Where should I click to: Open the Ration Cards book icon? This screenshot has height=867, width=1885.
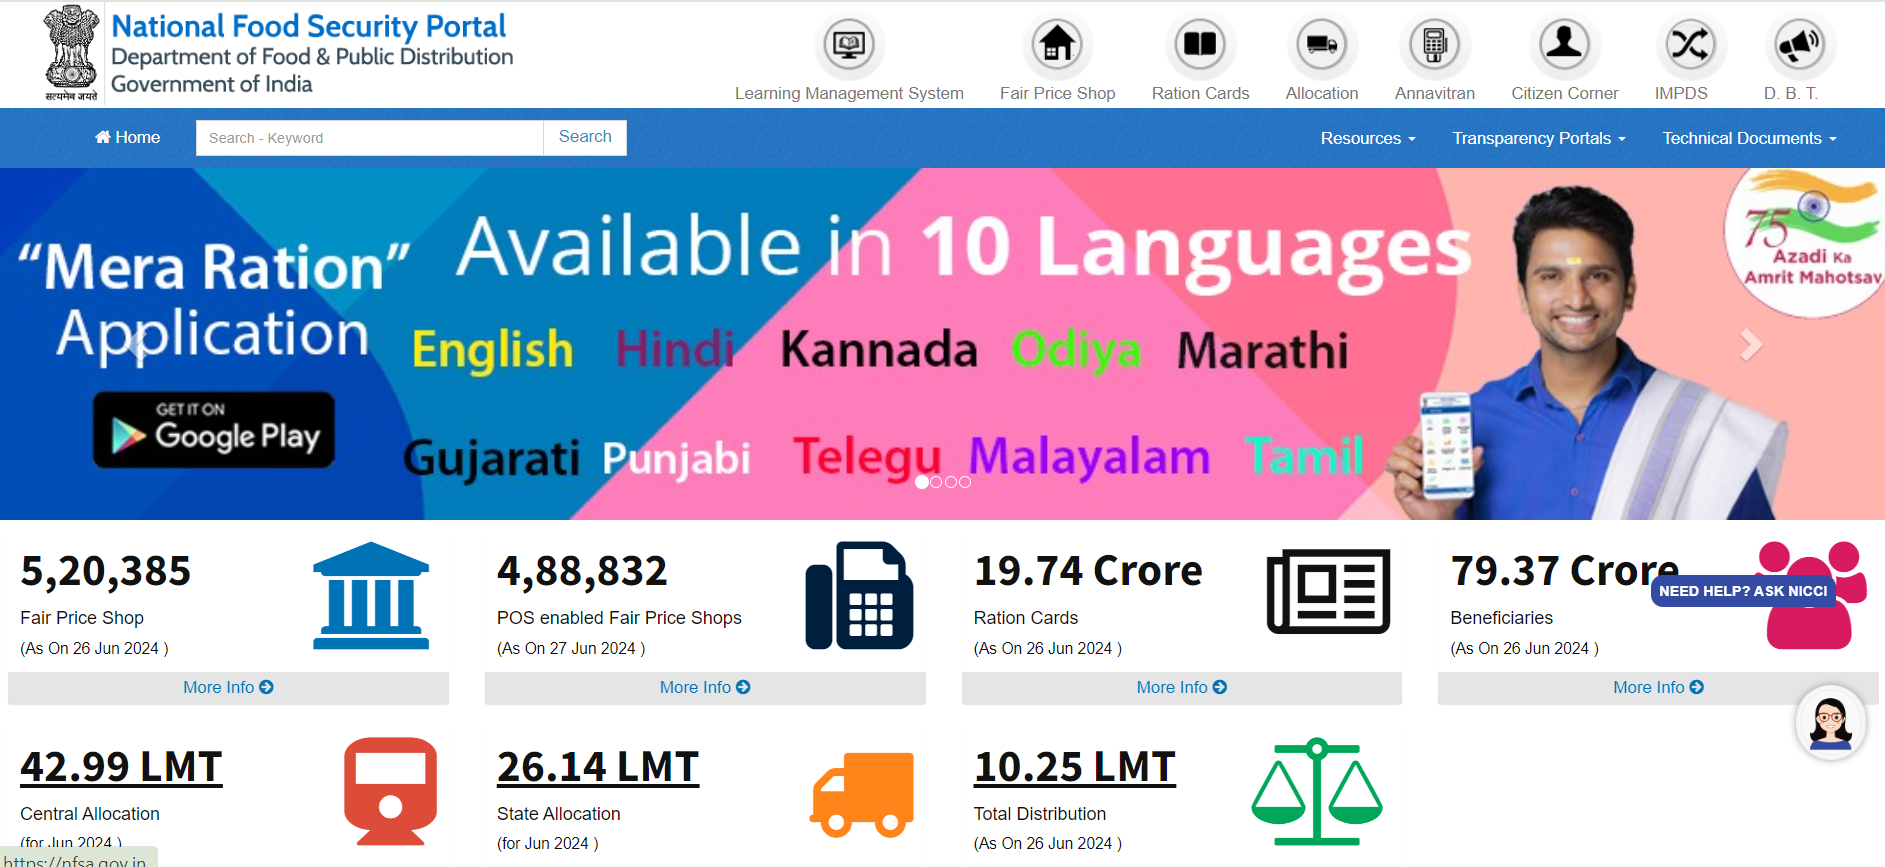pyautogui.click(x=1200, y=44)
